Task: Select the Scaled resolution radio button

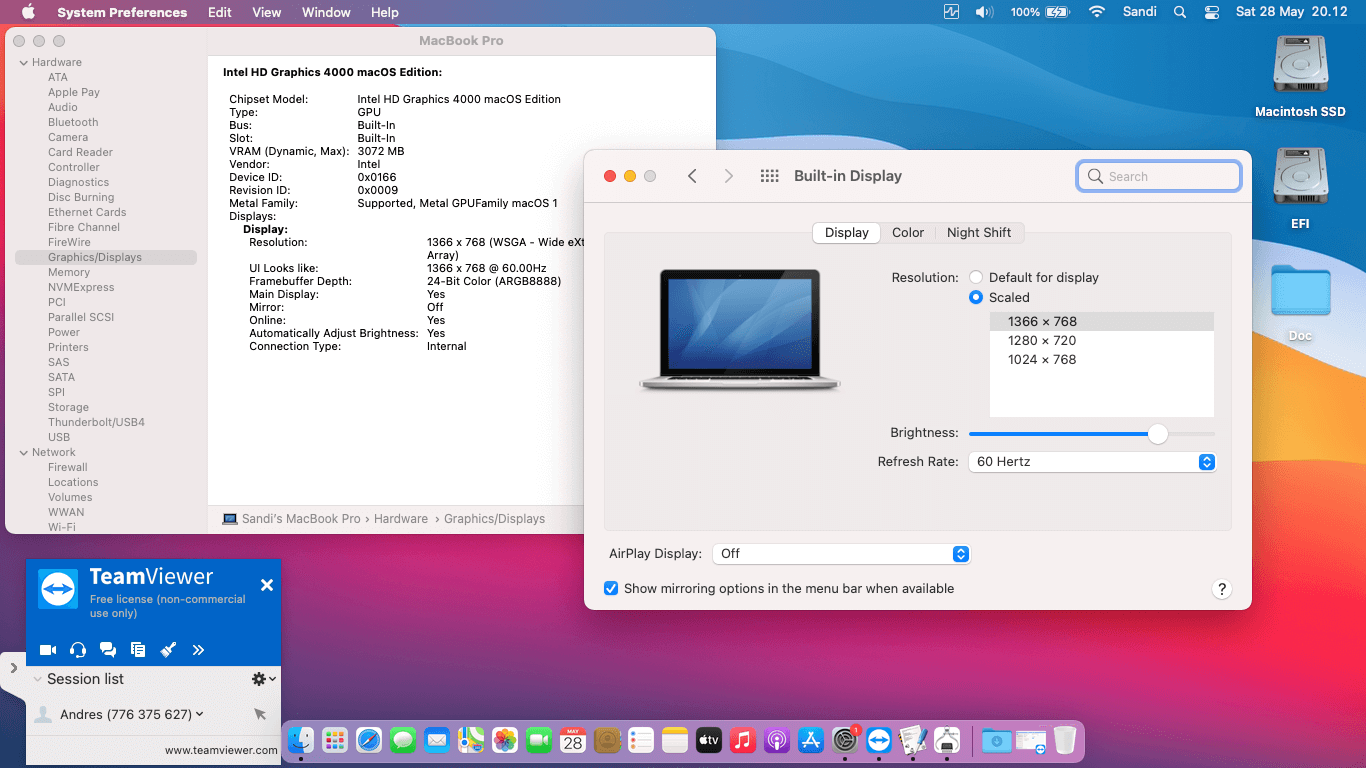Action: click(976, 298)
